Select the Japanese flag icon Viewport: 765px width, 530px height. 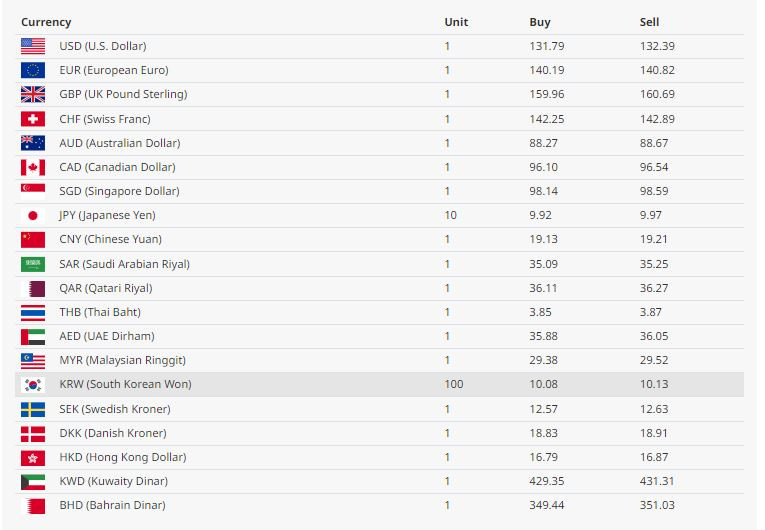33,215
